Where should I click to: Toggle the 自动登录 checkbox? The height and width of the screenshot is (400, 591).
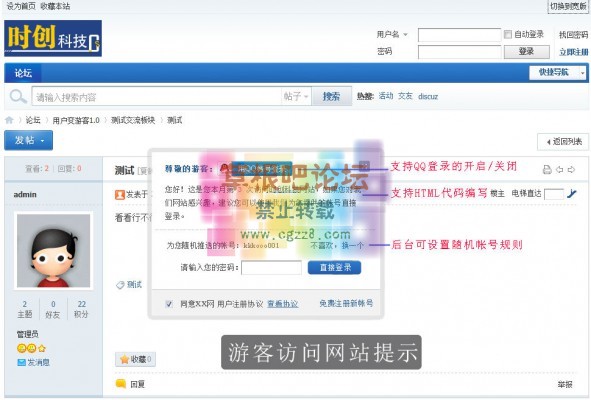(508, 34)
